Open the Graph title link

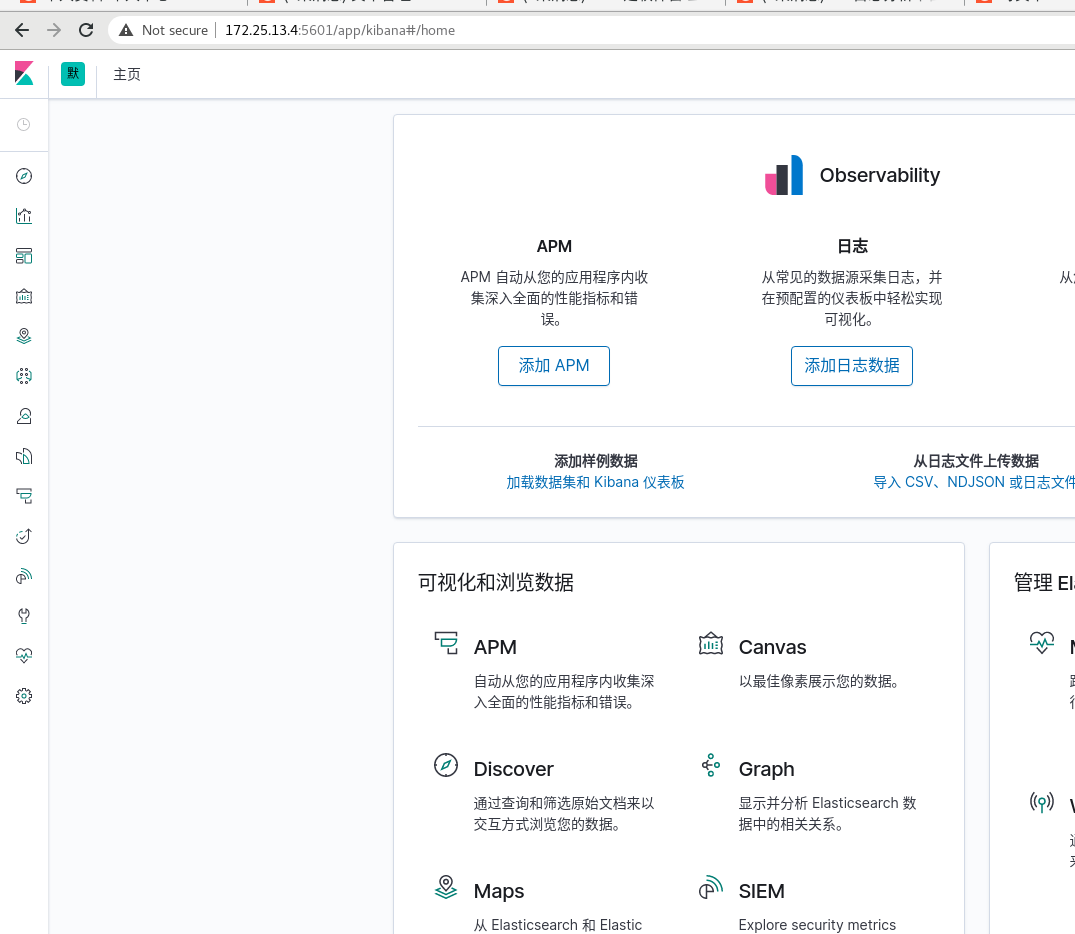[x=766, y=769]
